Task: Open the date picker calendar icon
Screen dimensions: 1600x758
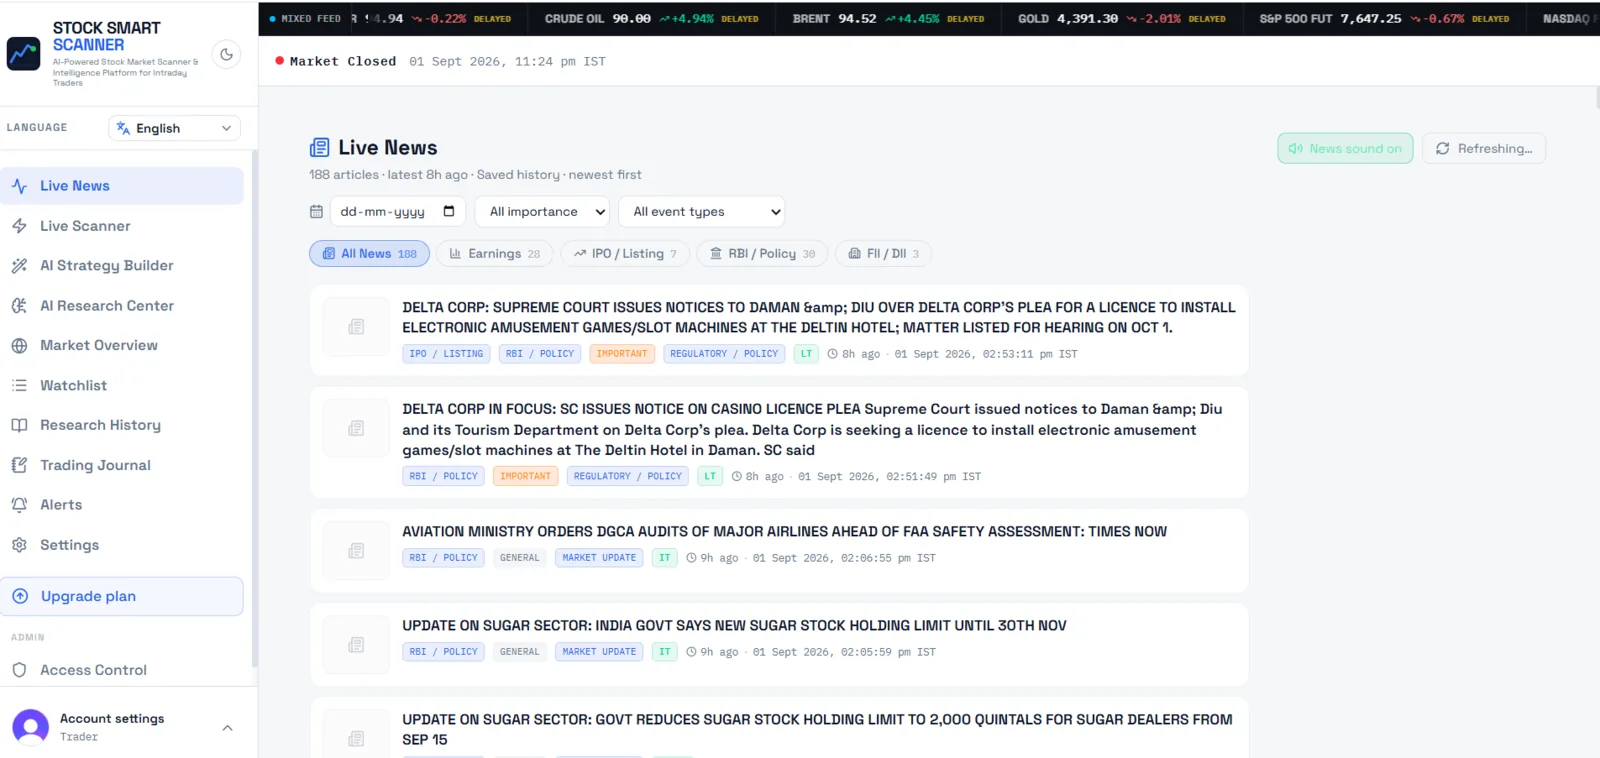Action: pos(449,211)
